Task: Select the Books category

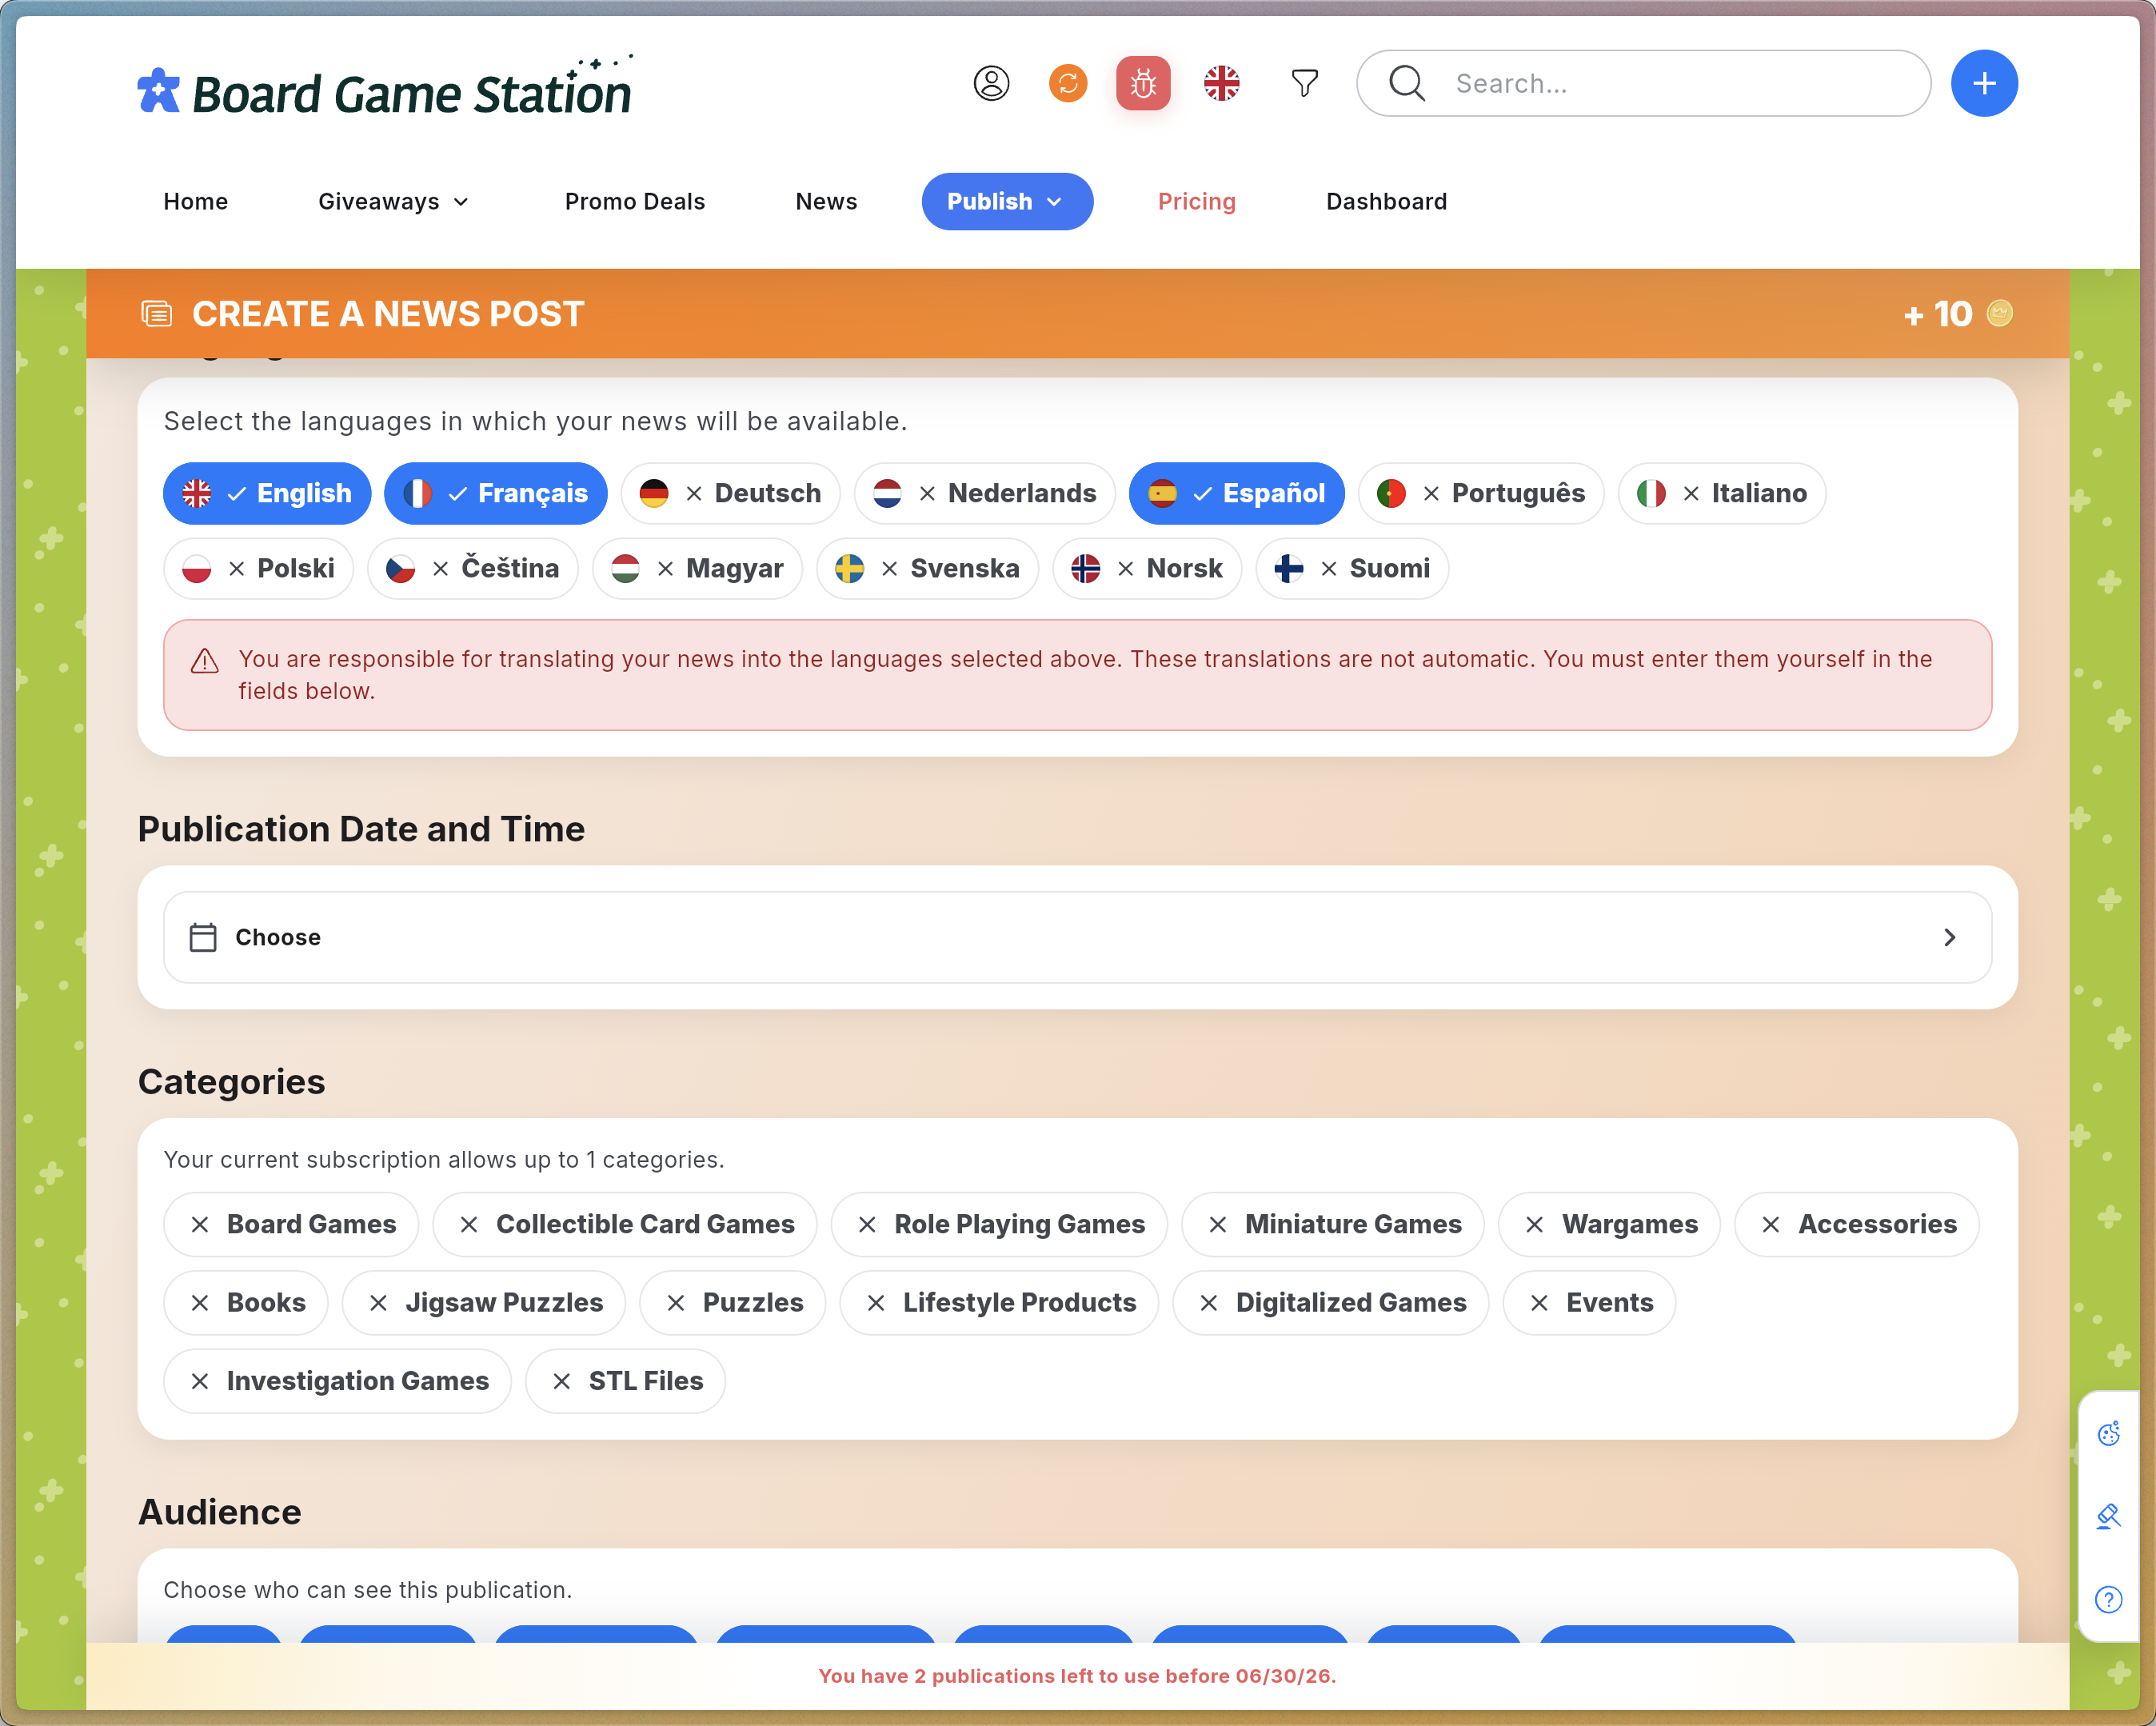Action: point(246,1302)
